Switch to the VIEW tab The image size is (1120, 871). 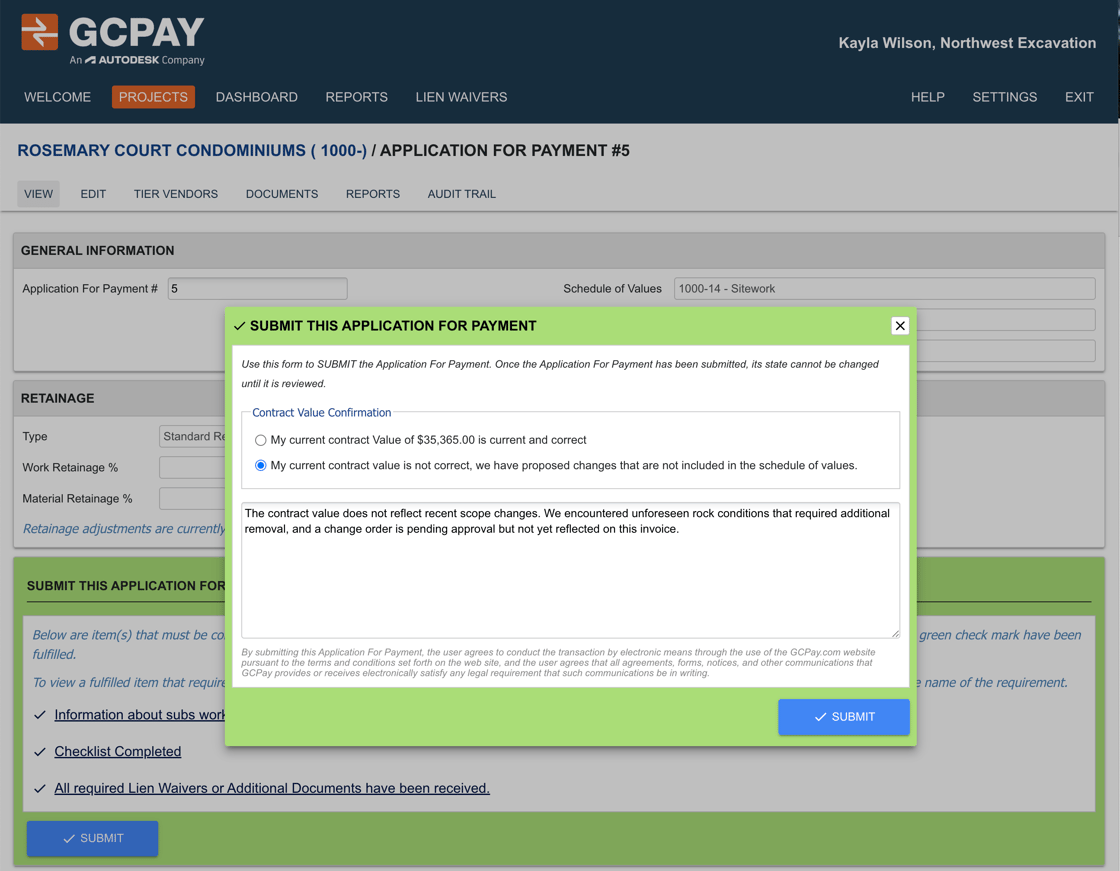click(39, 194)
